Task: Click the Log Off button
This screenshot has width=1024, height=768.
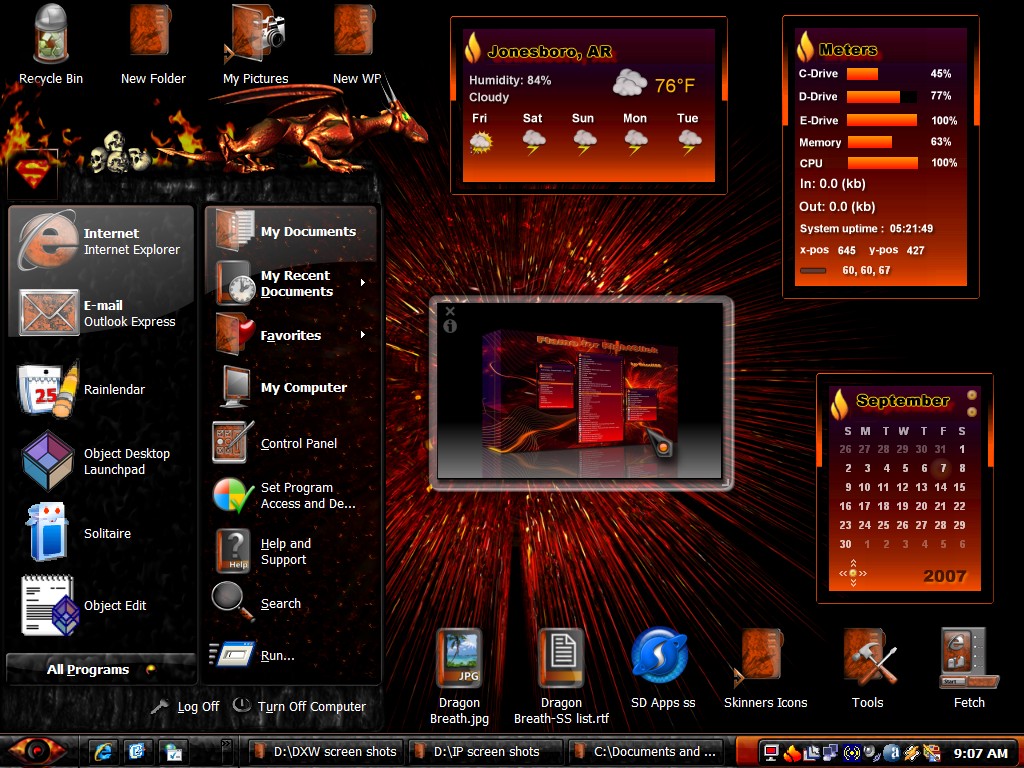Action: [x=185, y=706]
